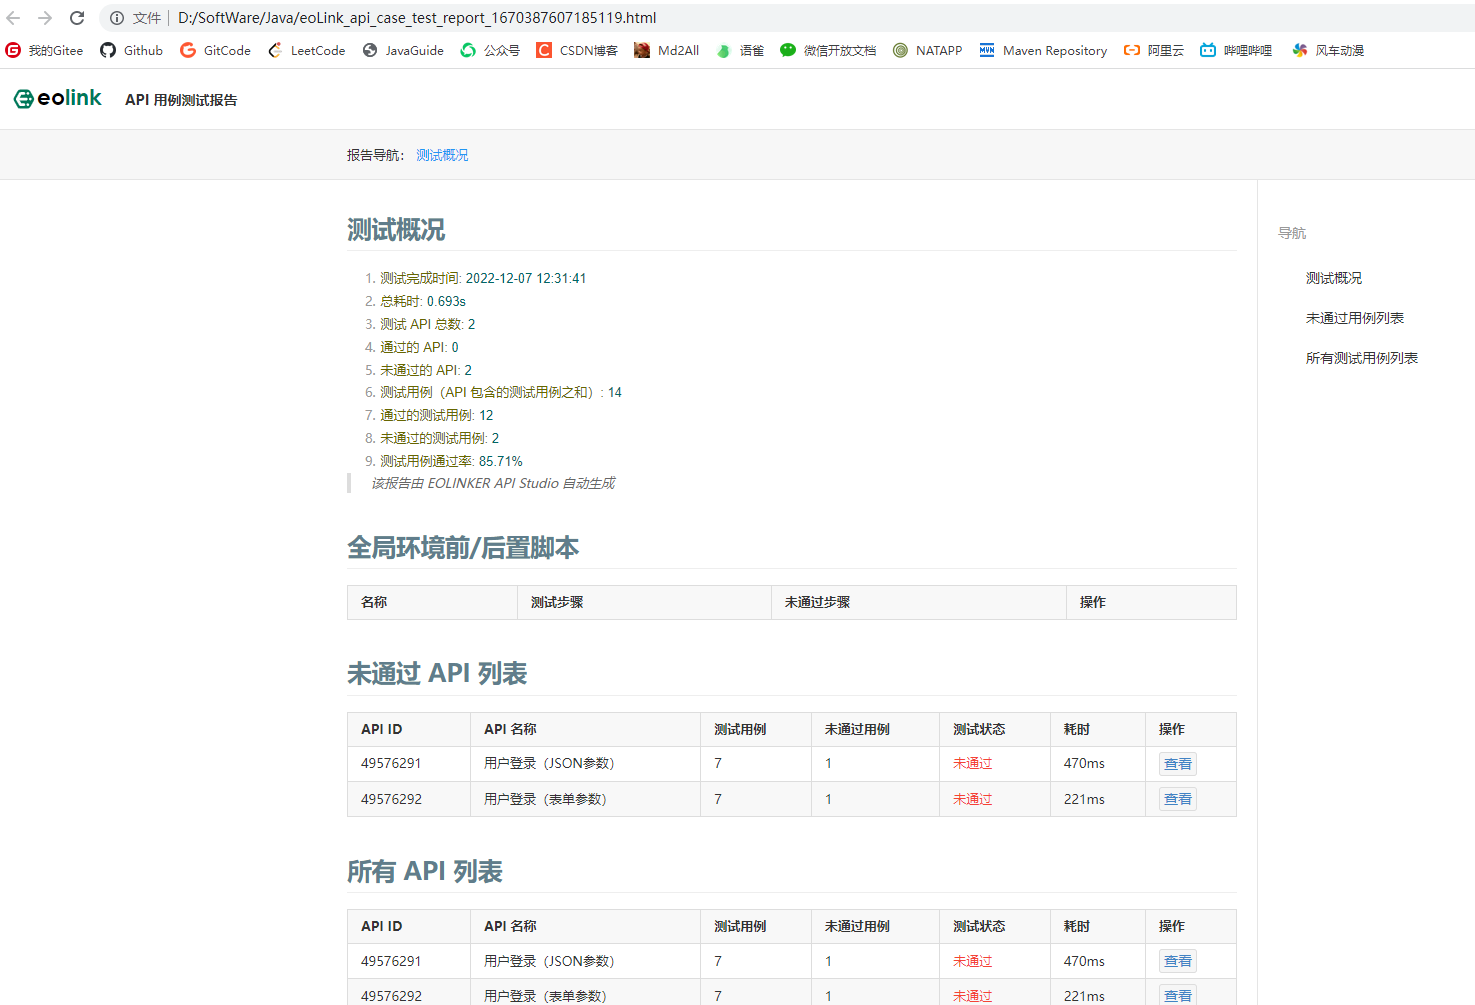This screenshot has width=1475, height=1005.
Task: Click the eolink logo
Action: click(57, 98)
